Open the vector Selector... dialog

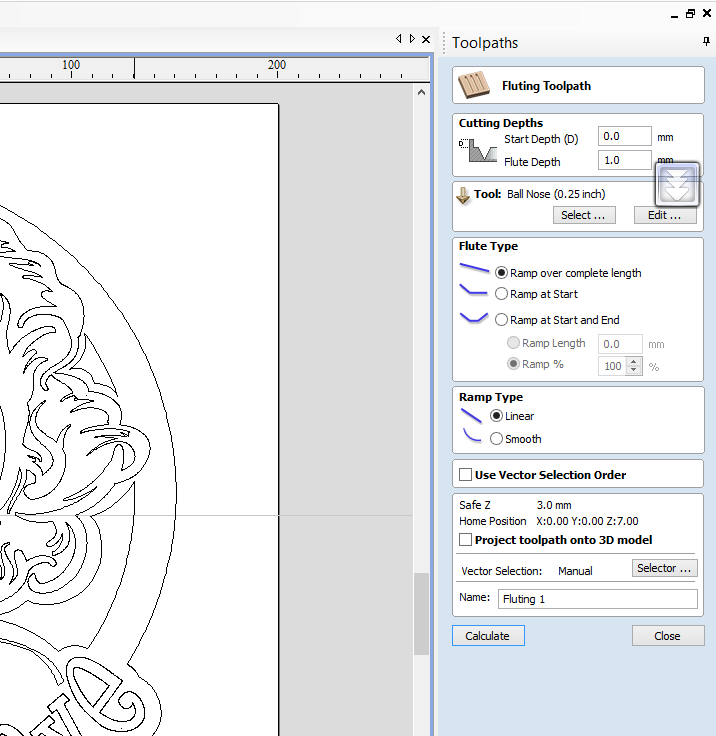point(664,568)
